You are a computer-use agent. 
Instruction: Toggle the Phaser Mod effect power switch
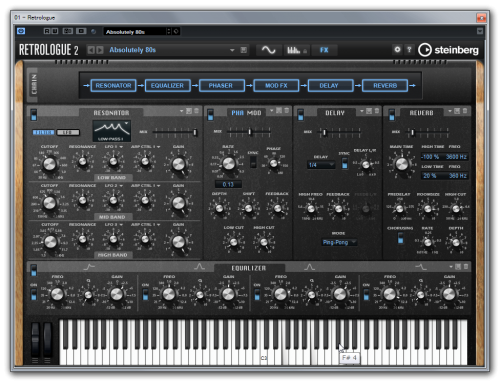tap(210, 115)
